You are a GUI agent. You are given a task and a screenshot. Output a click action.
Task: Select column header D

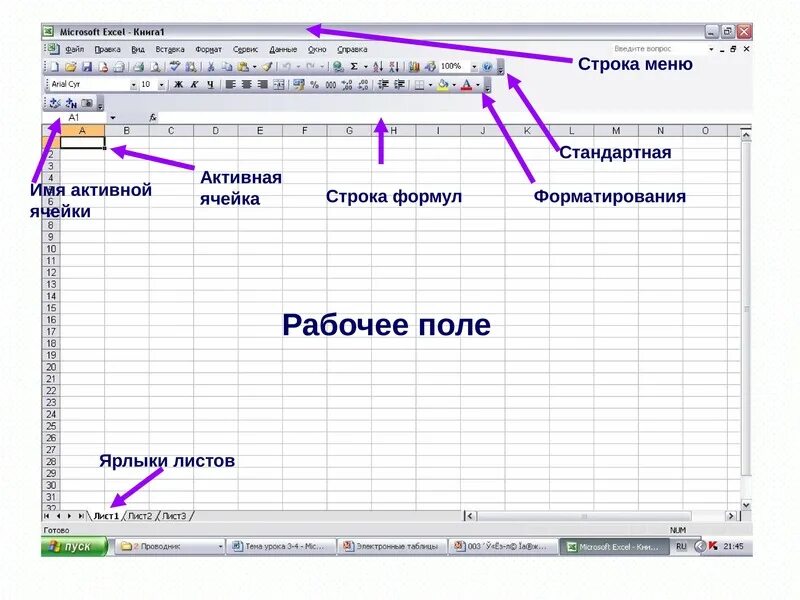pos(215,131)
